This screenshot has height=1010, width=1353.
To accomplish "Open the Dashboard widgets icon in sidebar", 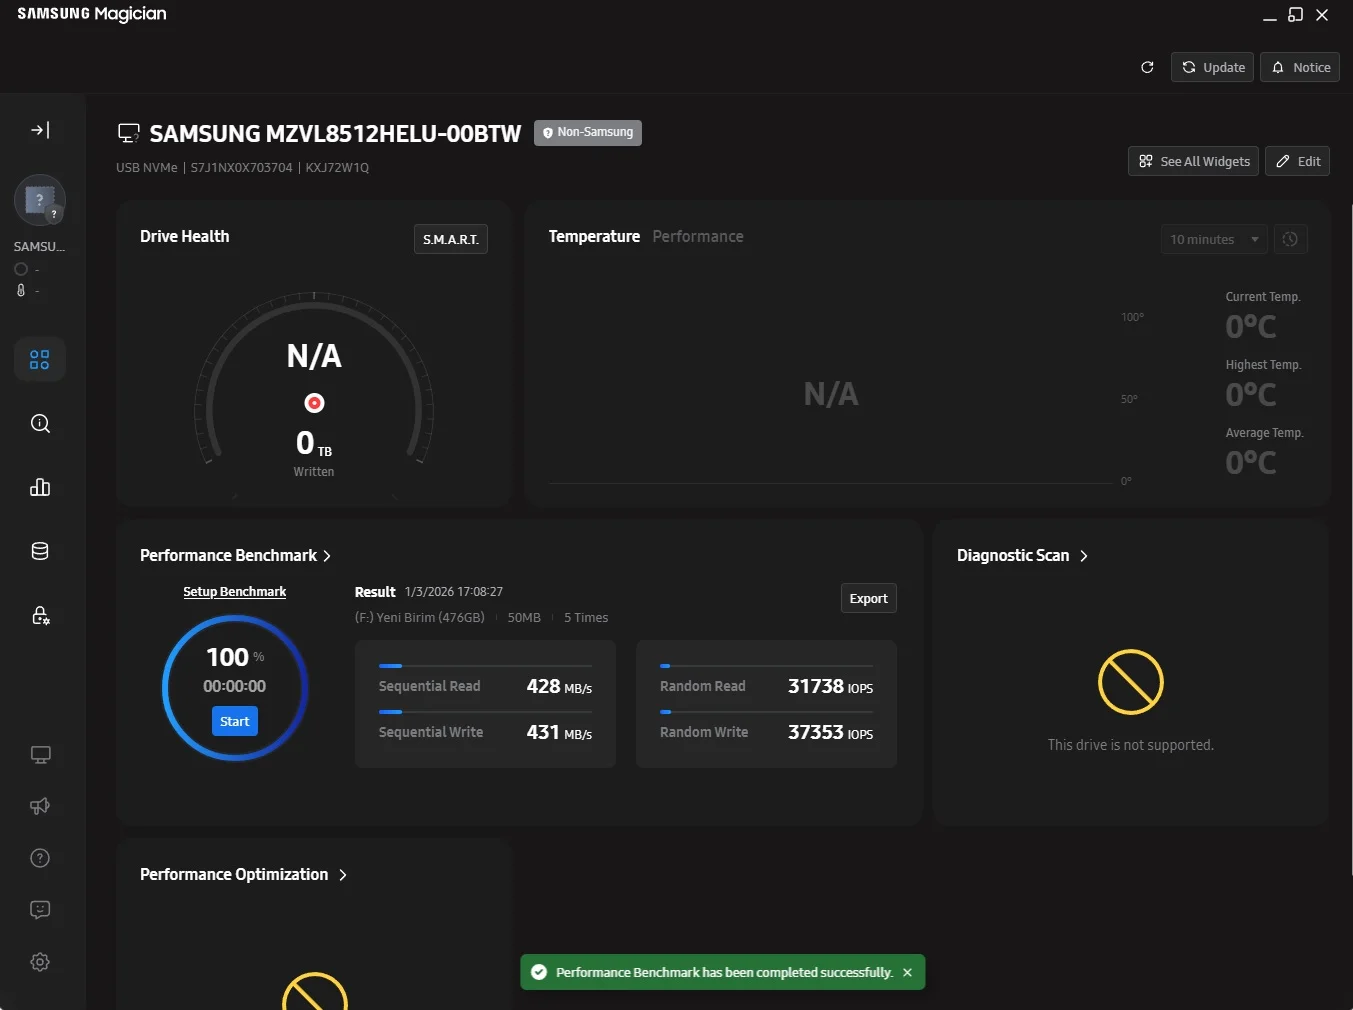I will (x=40, y=360).
